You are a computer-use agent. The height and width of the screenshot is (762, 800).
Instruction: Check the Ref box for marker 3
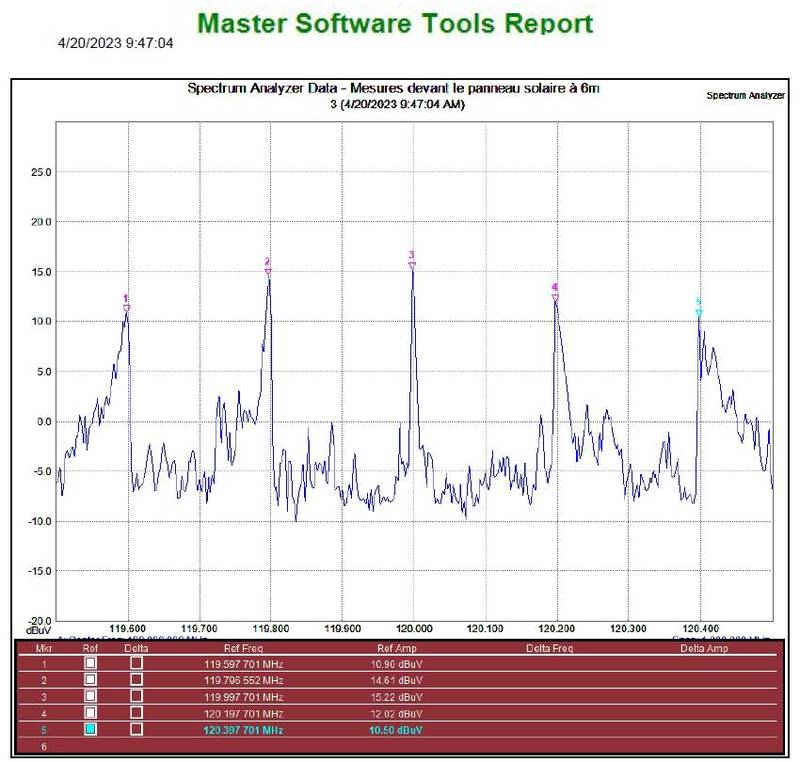point(91,697)
